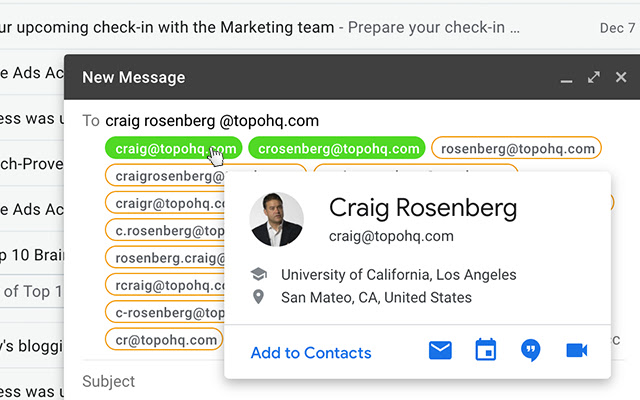The image size is (640, 400).
Task: Click the calendar schedule event icon
Action: [486, 351]
